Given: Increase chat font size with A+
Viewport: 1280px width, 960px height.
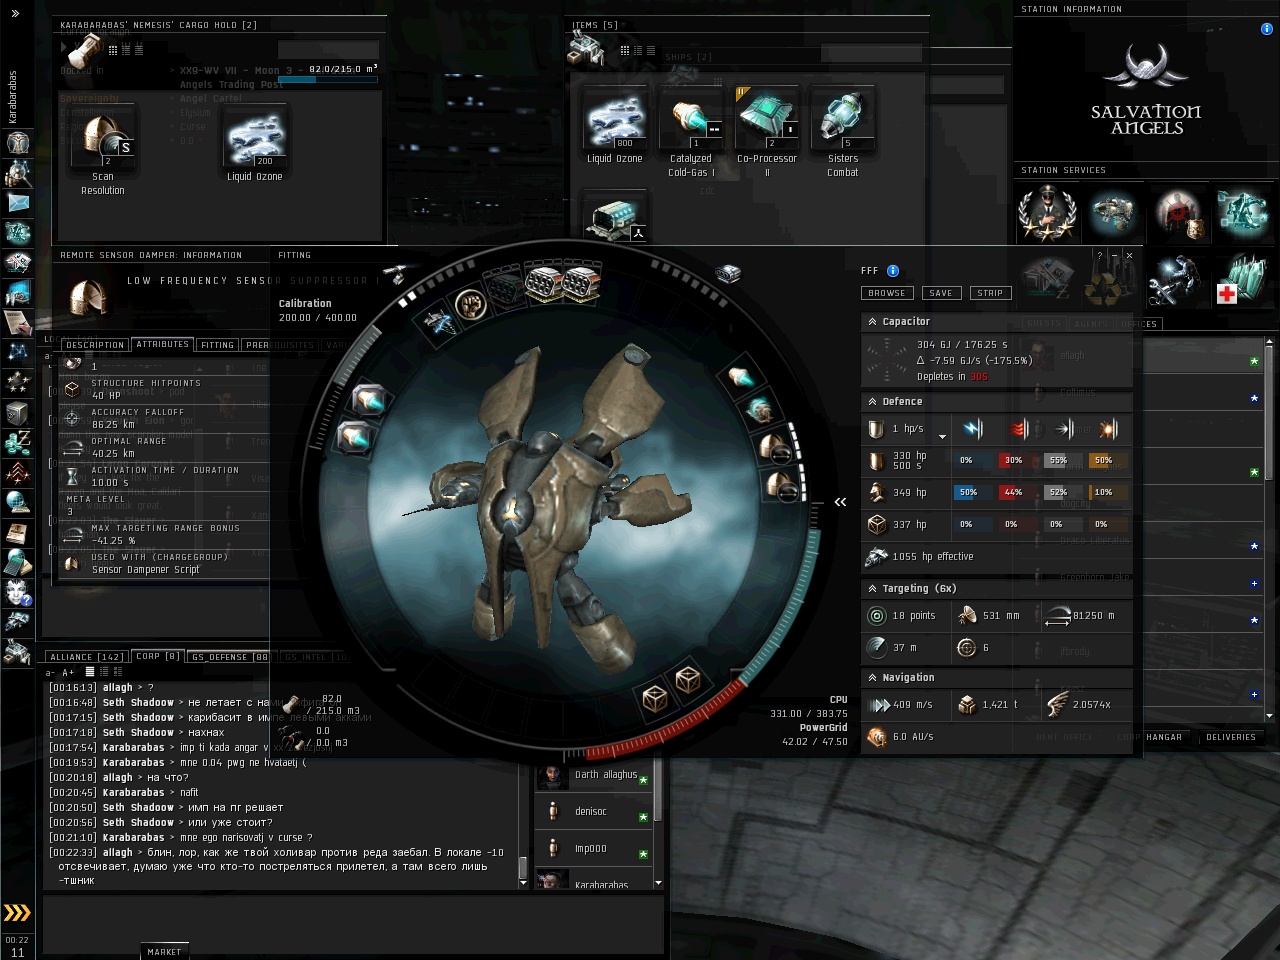Looking at the screenshot, I should [x=68, y=673].
